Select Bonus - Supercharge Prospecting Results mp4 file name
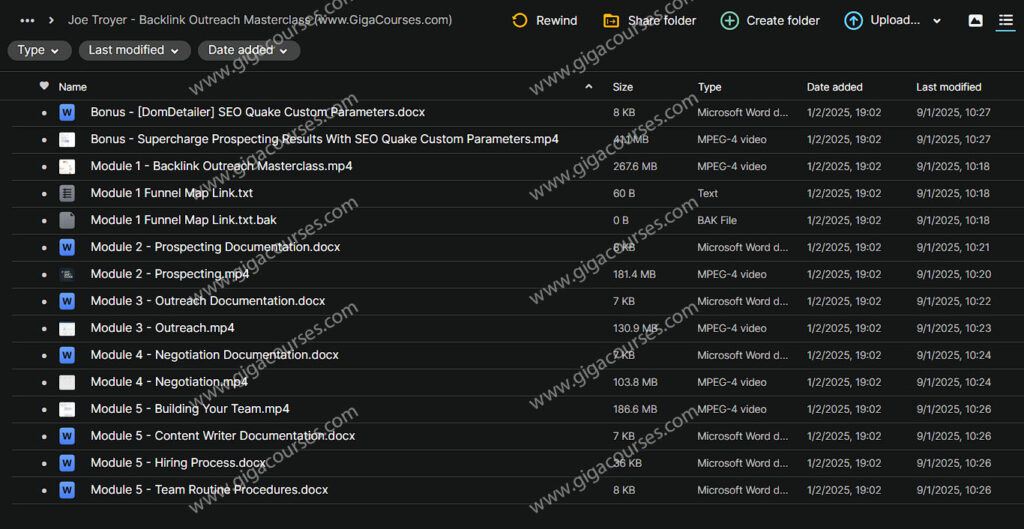 pos(325,139)
